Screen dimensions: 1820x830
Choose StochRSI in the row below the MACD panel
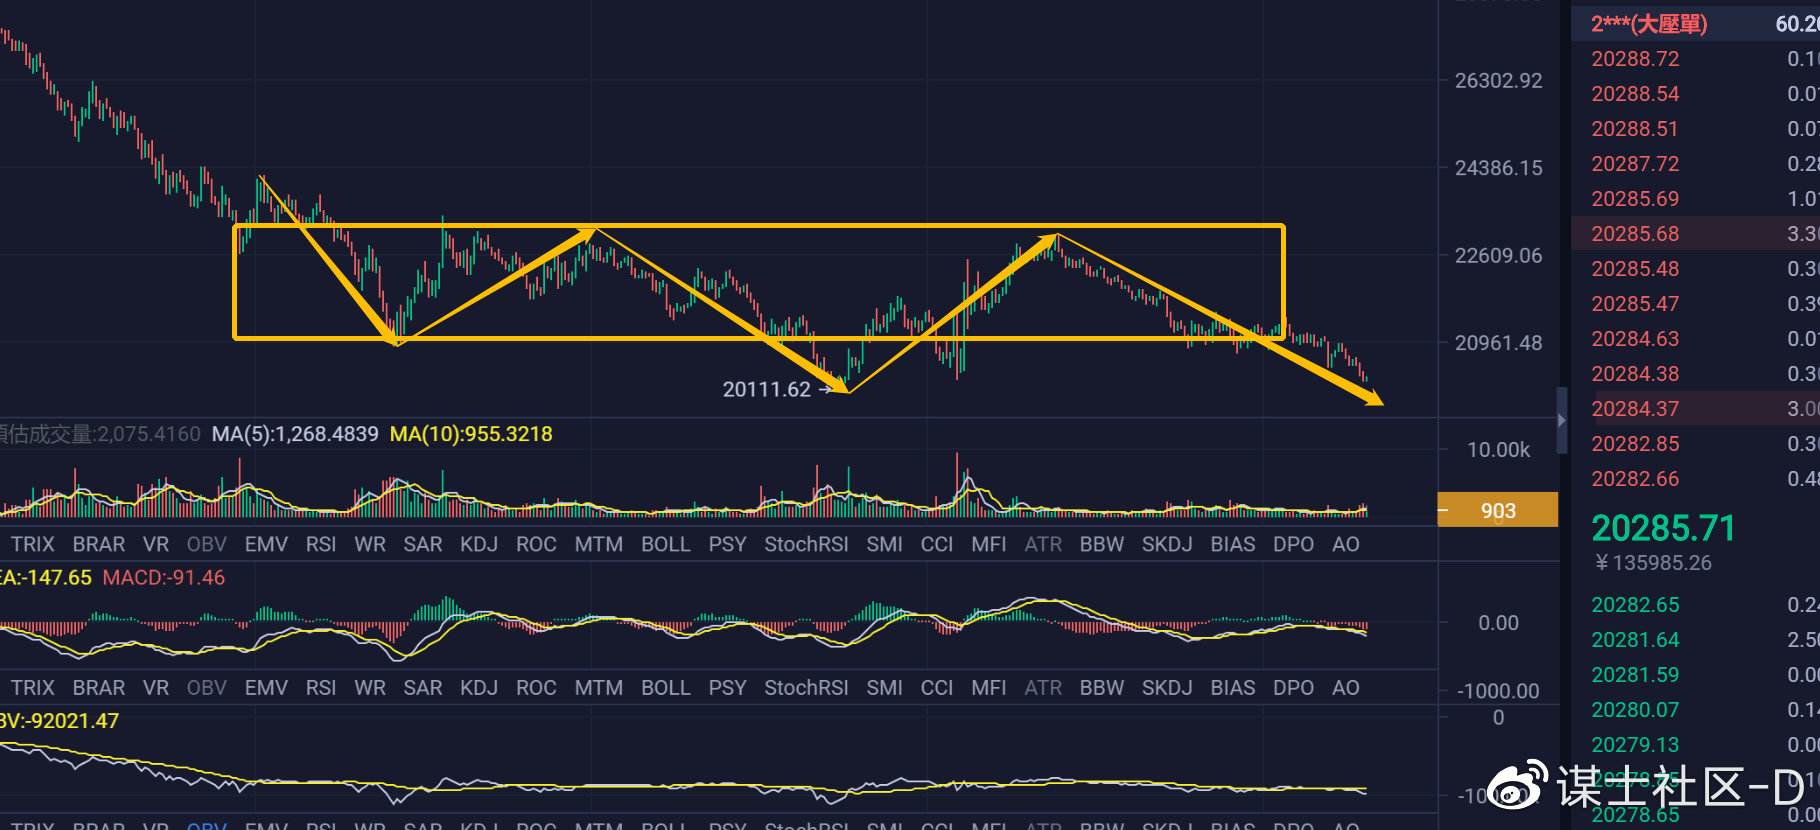tap(806, 688)
